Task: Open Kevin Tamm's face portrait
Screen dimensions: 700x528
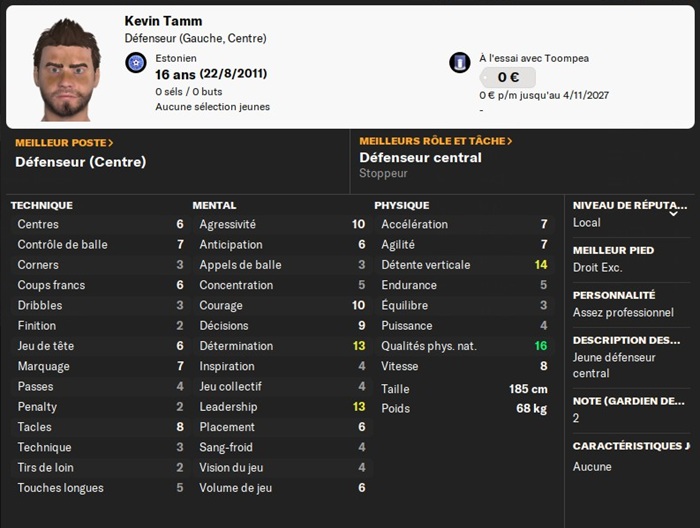Action: [66, 69]
